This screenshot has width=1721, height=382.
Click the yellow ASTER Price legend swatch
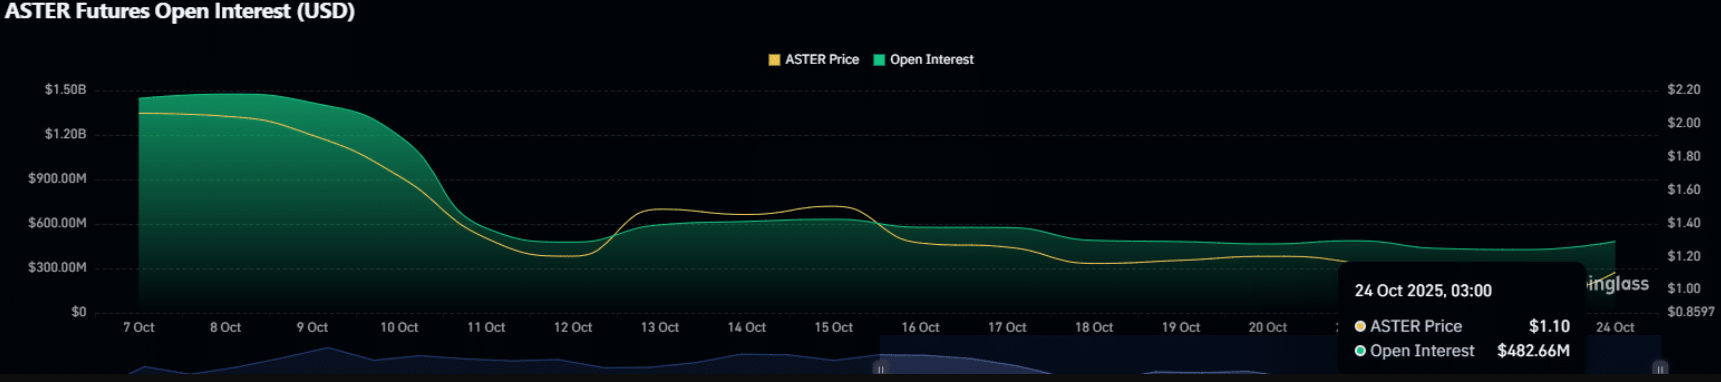(x=774, y=60)
